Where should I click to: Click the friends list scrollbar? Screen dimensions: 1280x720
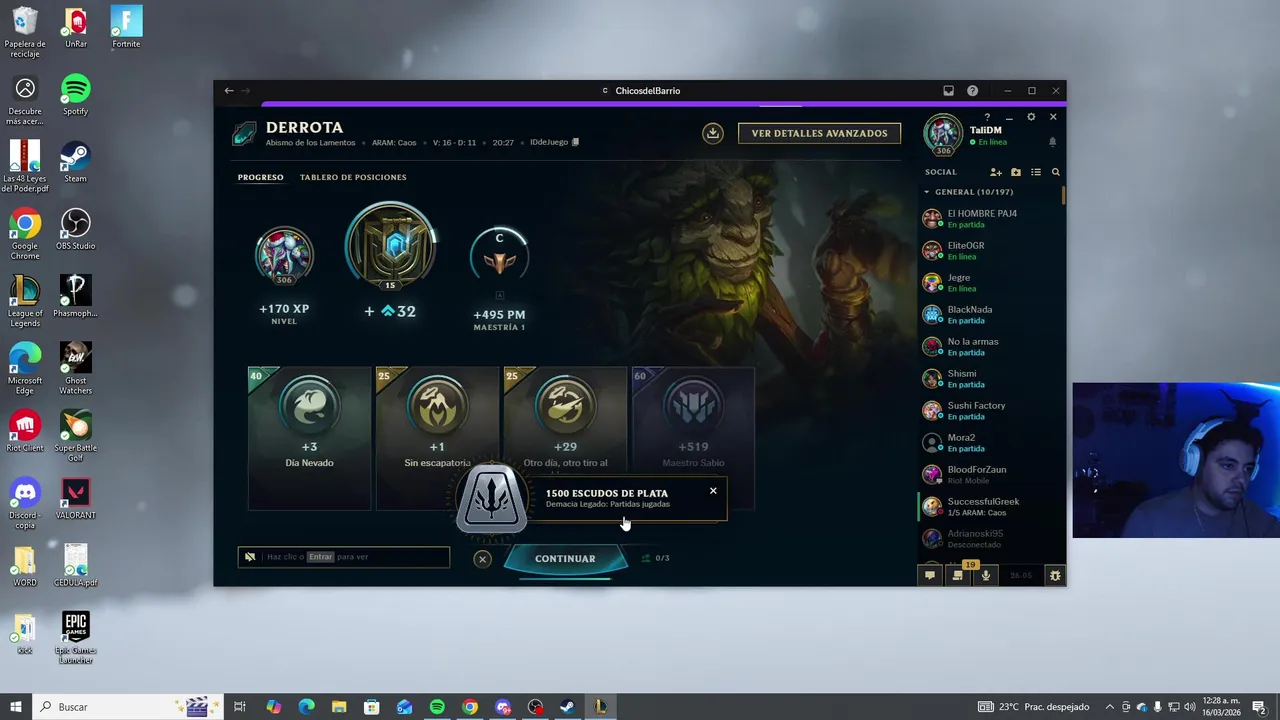click(1064, 196)
